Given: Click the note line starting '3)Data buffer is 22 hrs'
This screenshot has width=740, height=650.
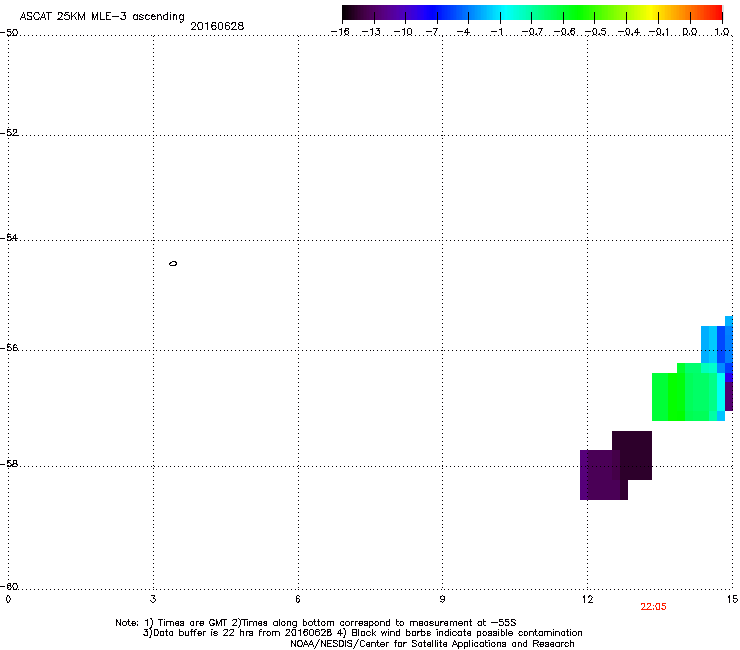Looking at the screenshot, I should click(x=362, y=633).
